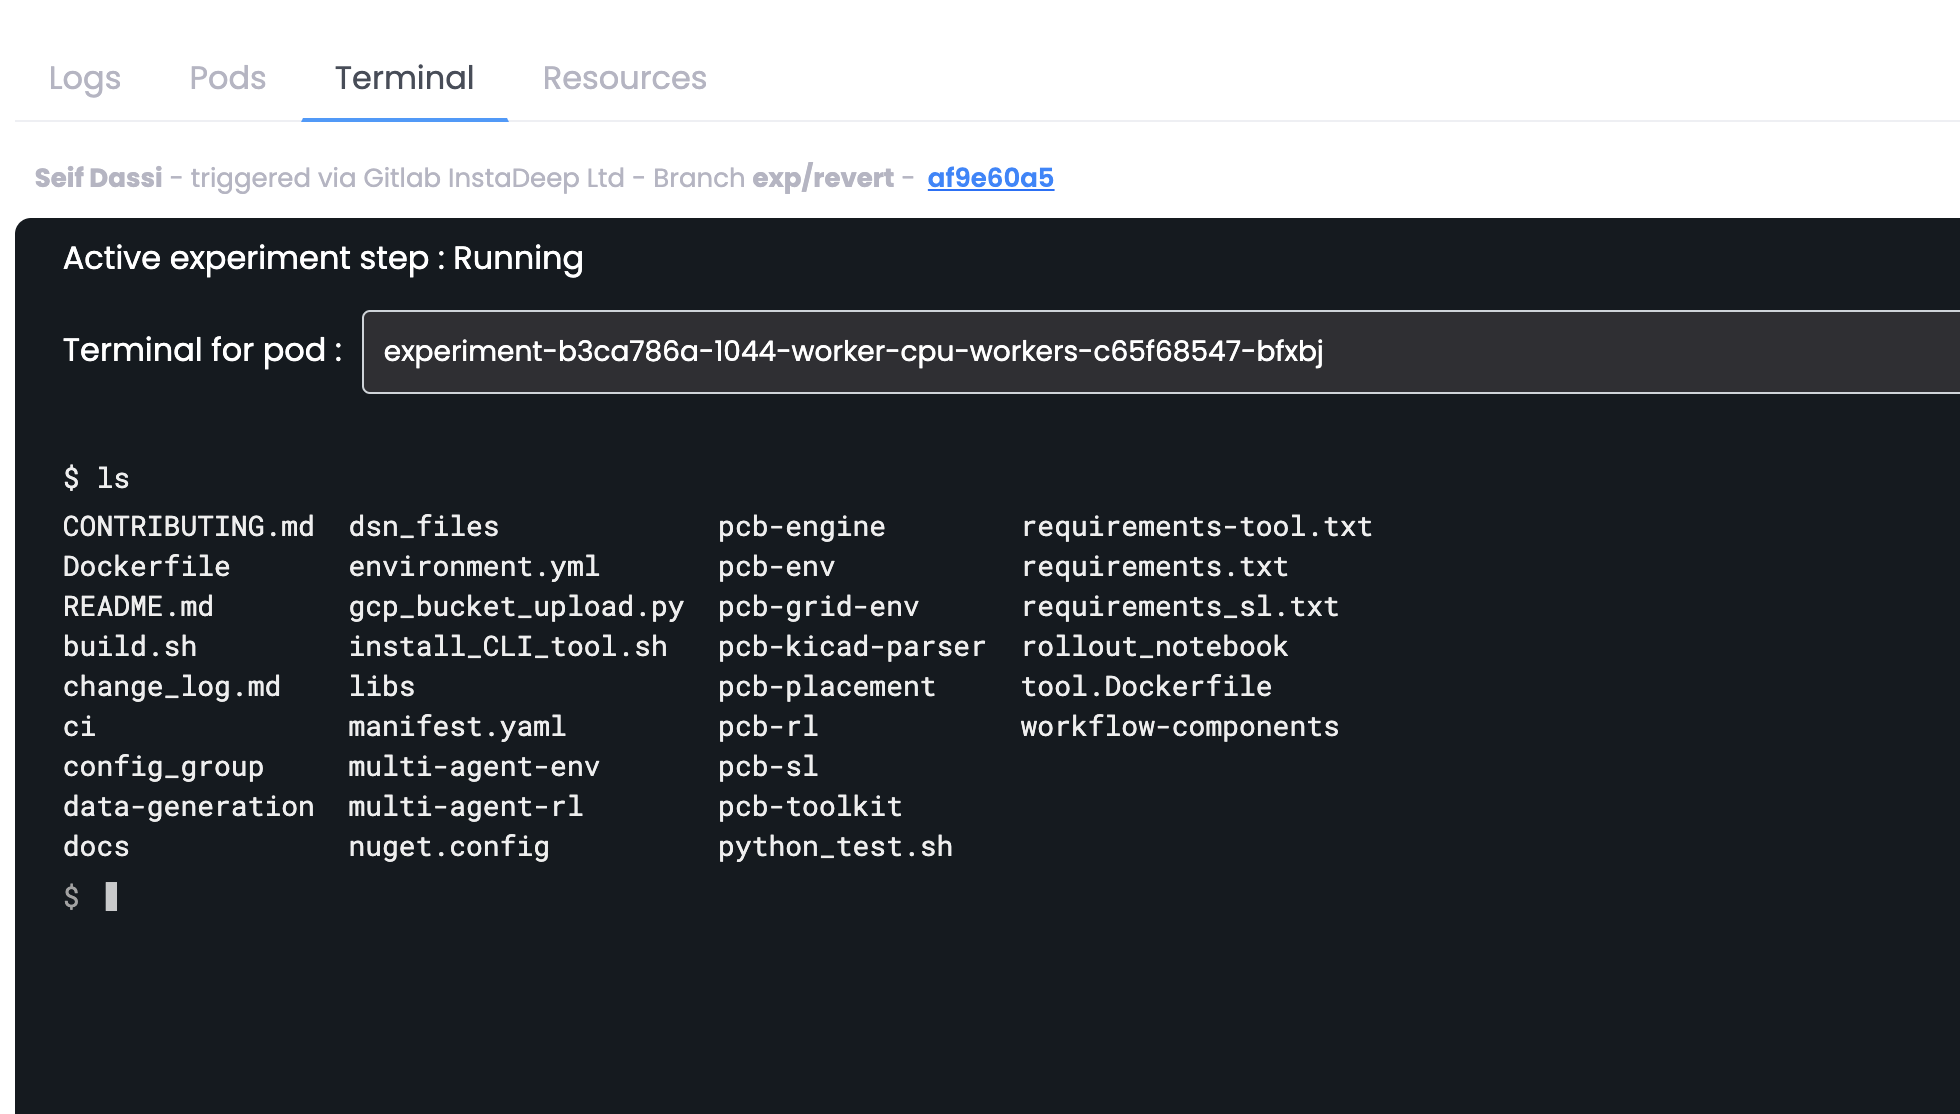The image size is (1960, 1114).
Task: Open the Pods tab
Action: pyautogui.click(x=228, y=78)
